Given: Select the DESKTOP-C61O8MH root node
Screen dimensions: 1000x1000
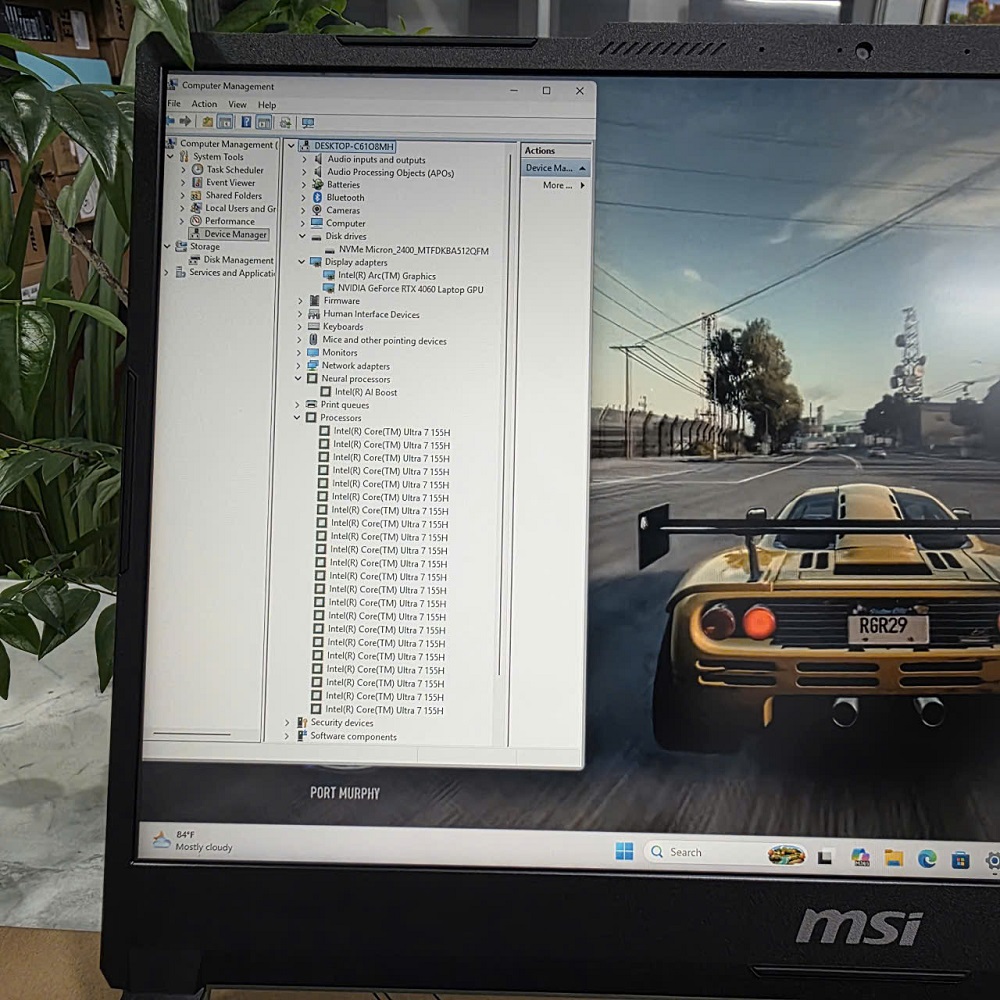Looking at the screenshot, I should coord(354,146).
